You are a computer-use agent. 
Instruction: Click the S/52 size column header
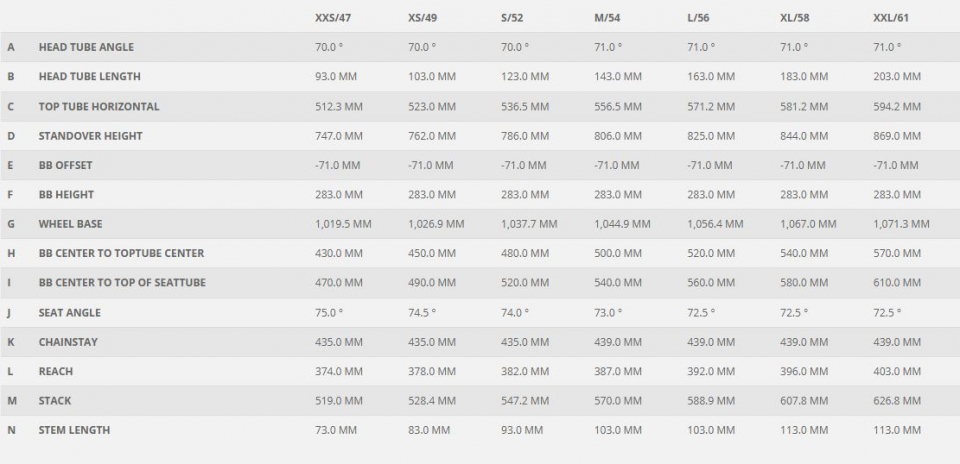pyautogui.click(x=512, y=18)
